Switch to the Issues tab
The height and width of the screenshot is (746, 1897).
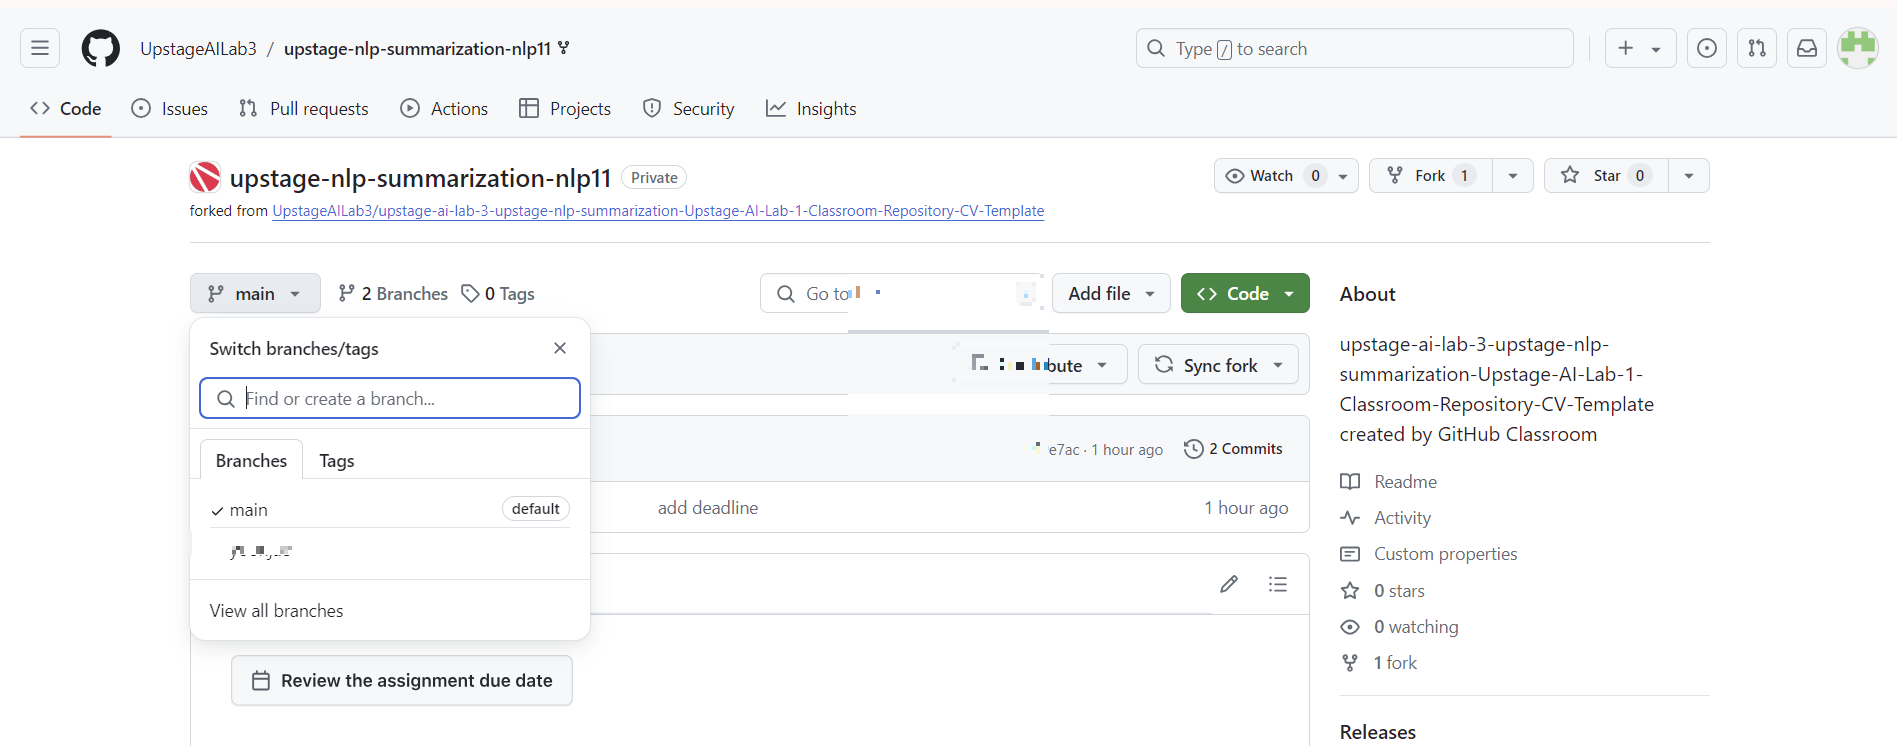point(170,108)
